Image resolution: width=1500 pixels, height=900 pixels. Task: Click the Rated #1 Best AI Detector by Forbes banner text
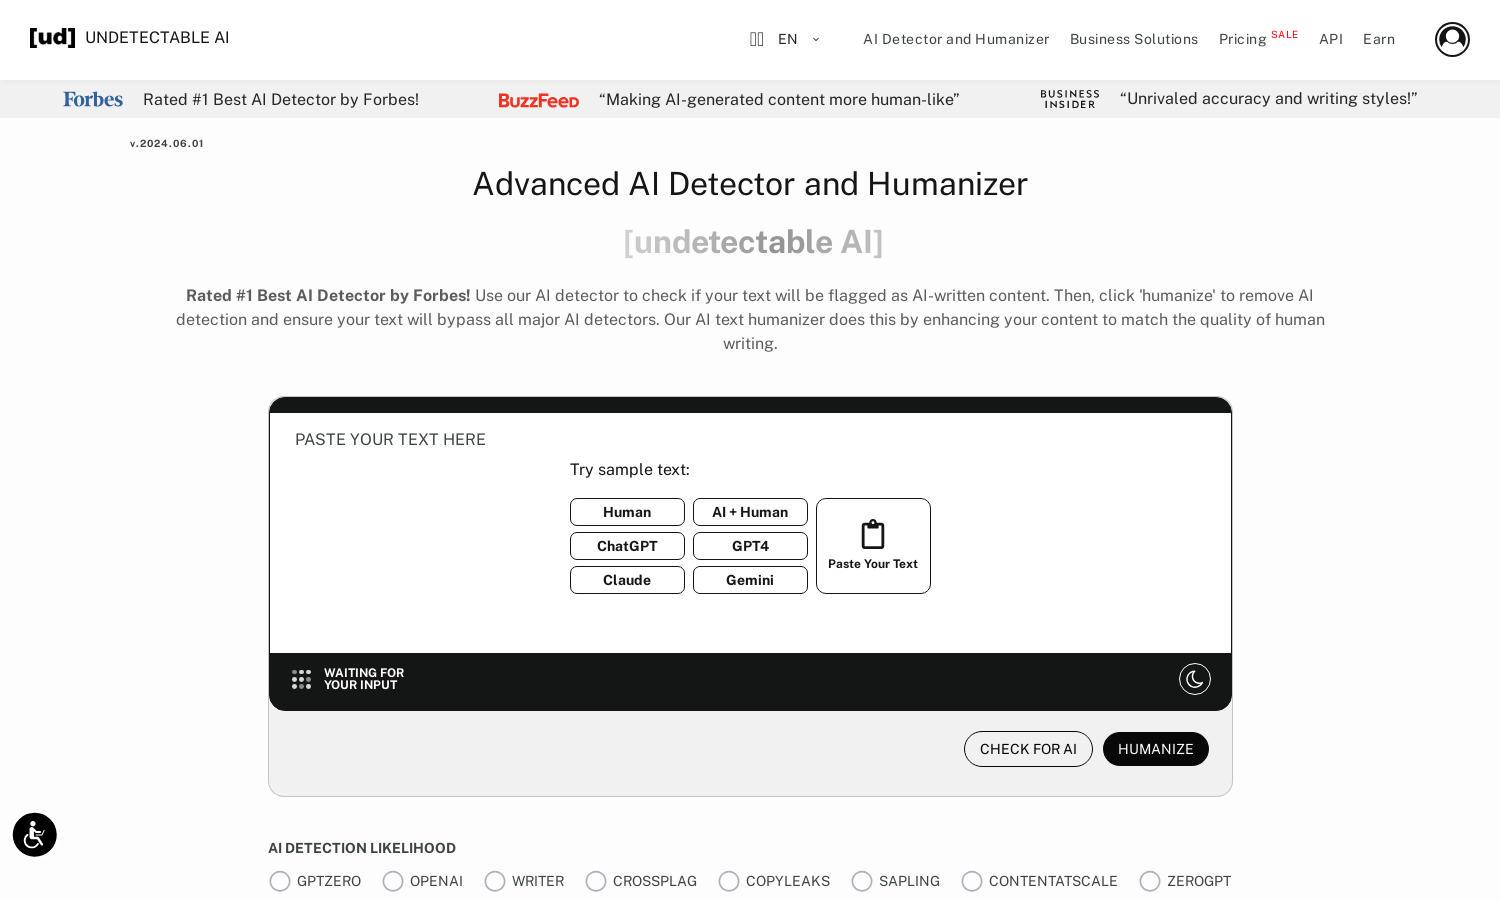tap(281, 99)
